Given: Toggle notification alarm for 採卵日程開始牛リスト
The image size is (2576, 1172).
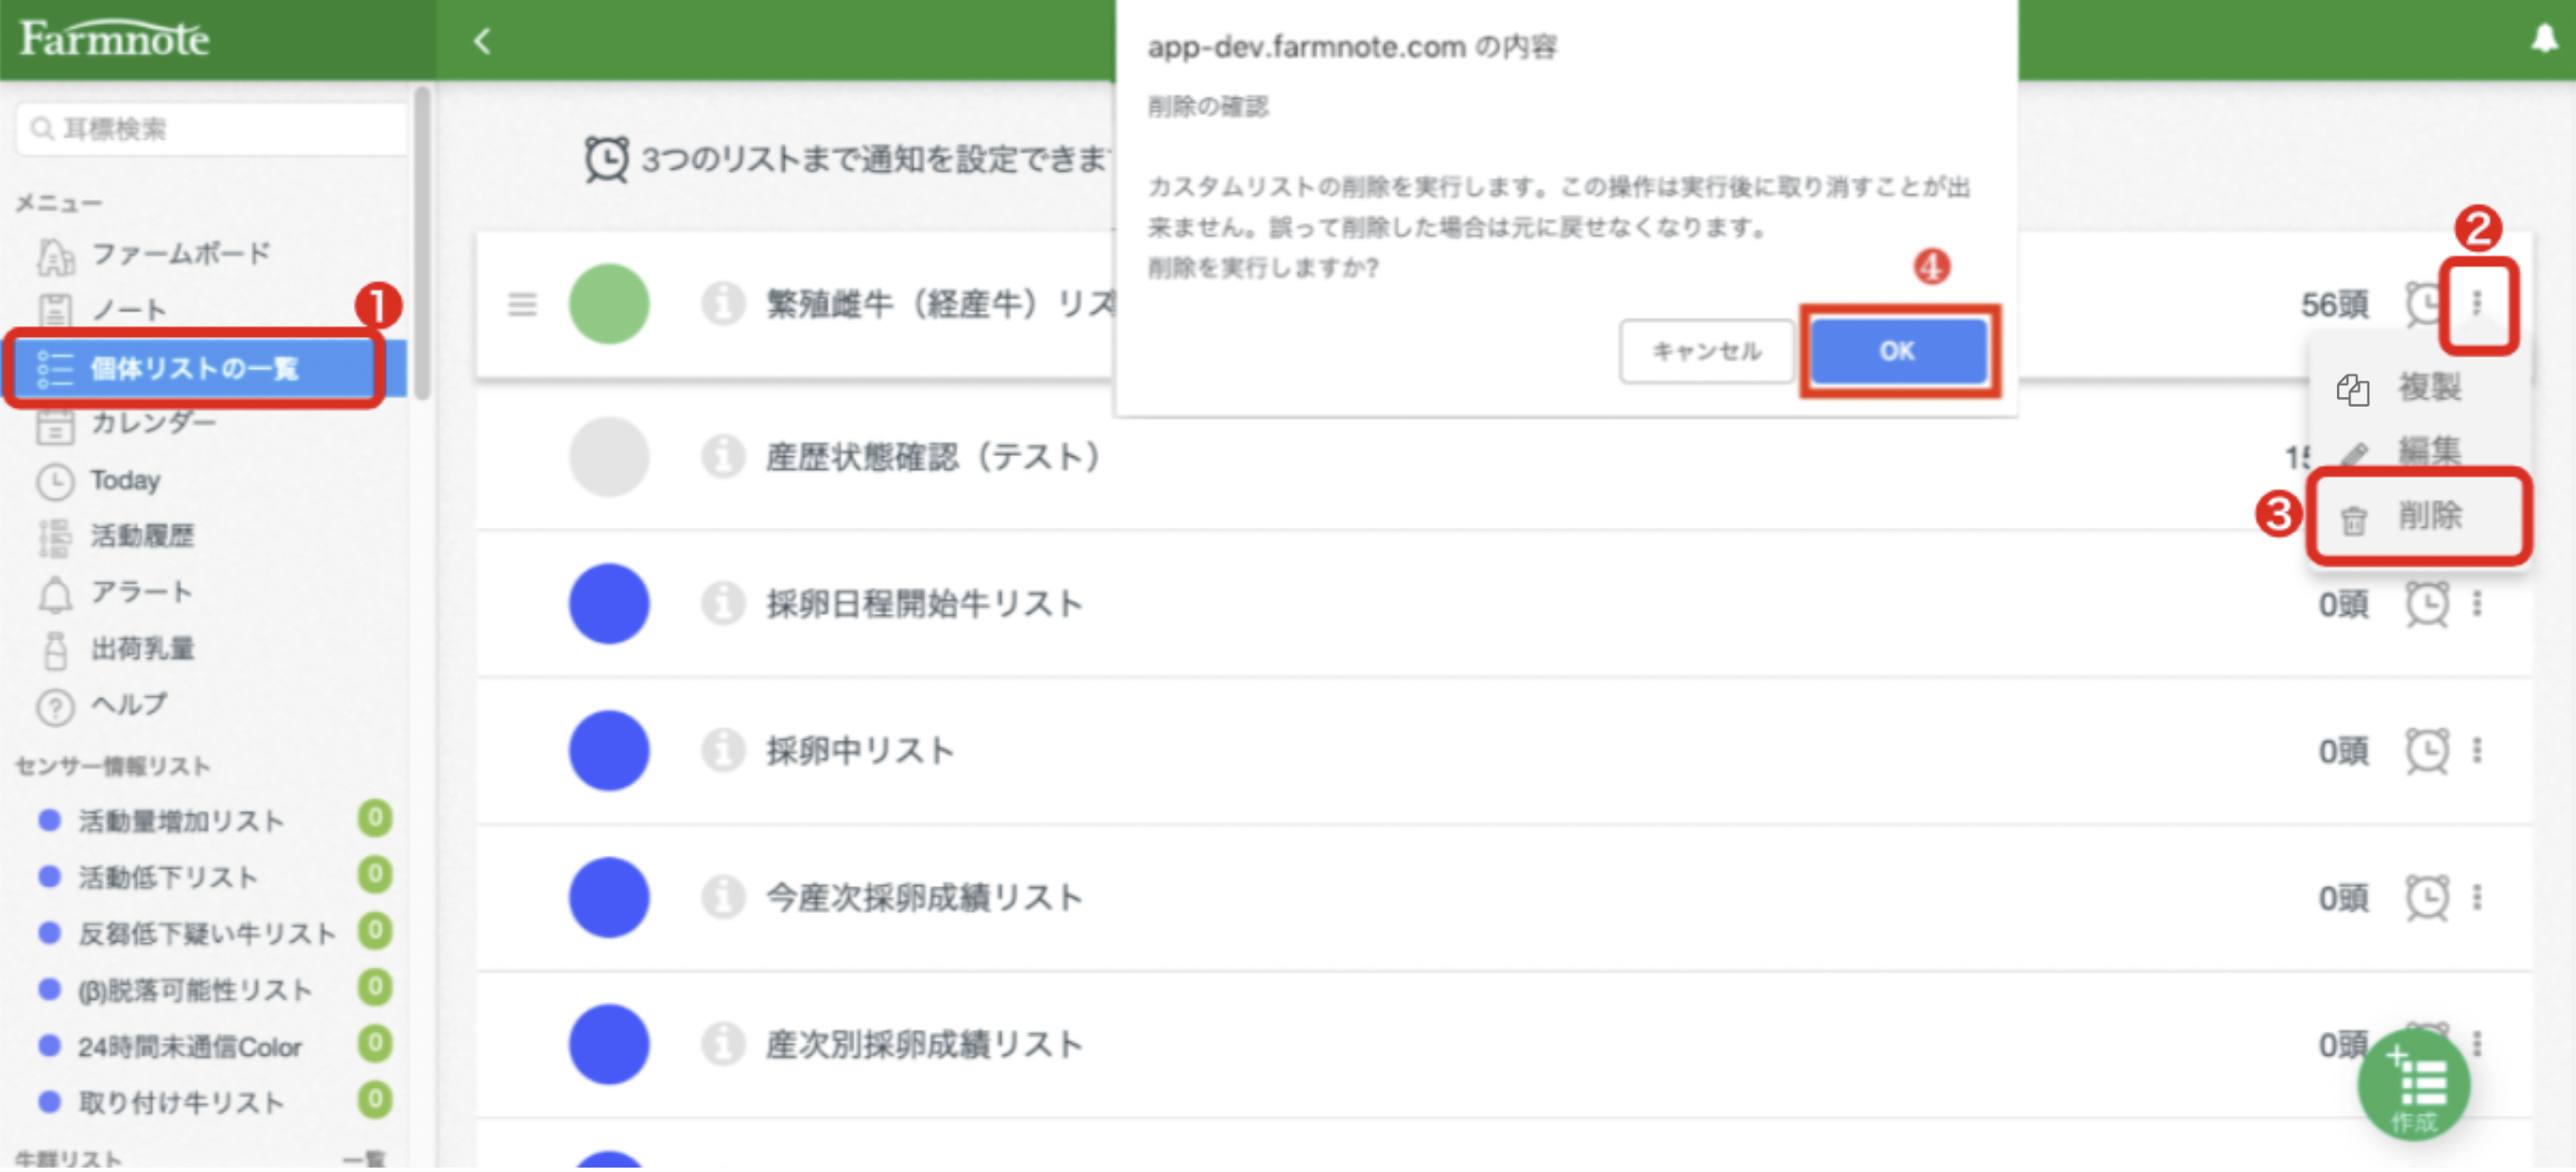Looking at the screenshot, I should 2428,605.
